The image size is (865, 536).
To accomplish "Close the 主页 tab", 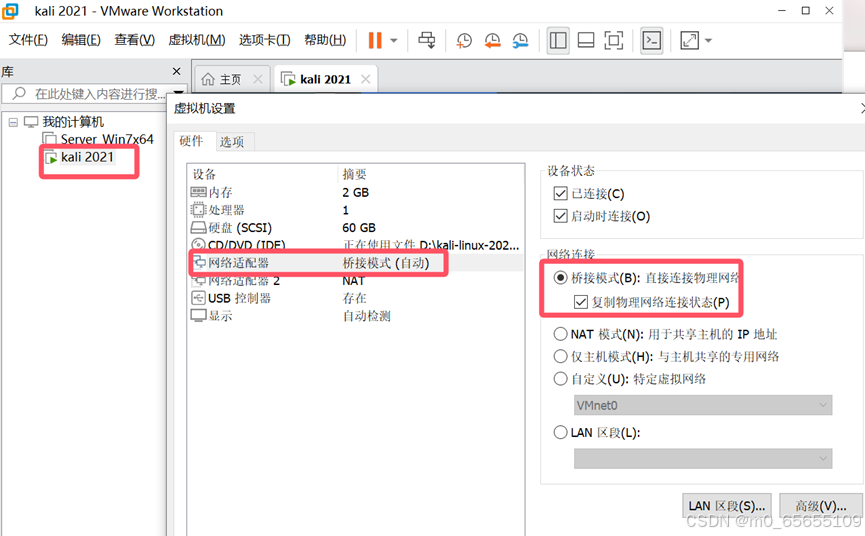I will 258,79.
